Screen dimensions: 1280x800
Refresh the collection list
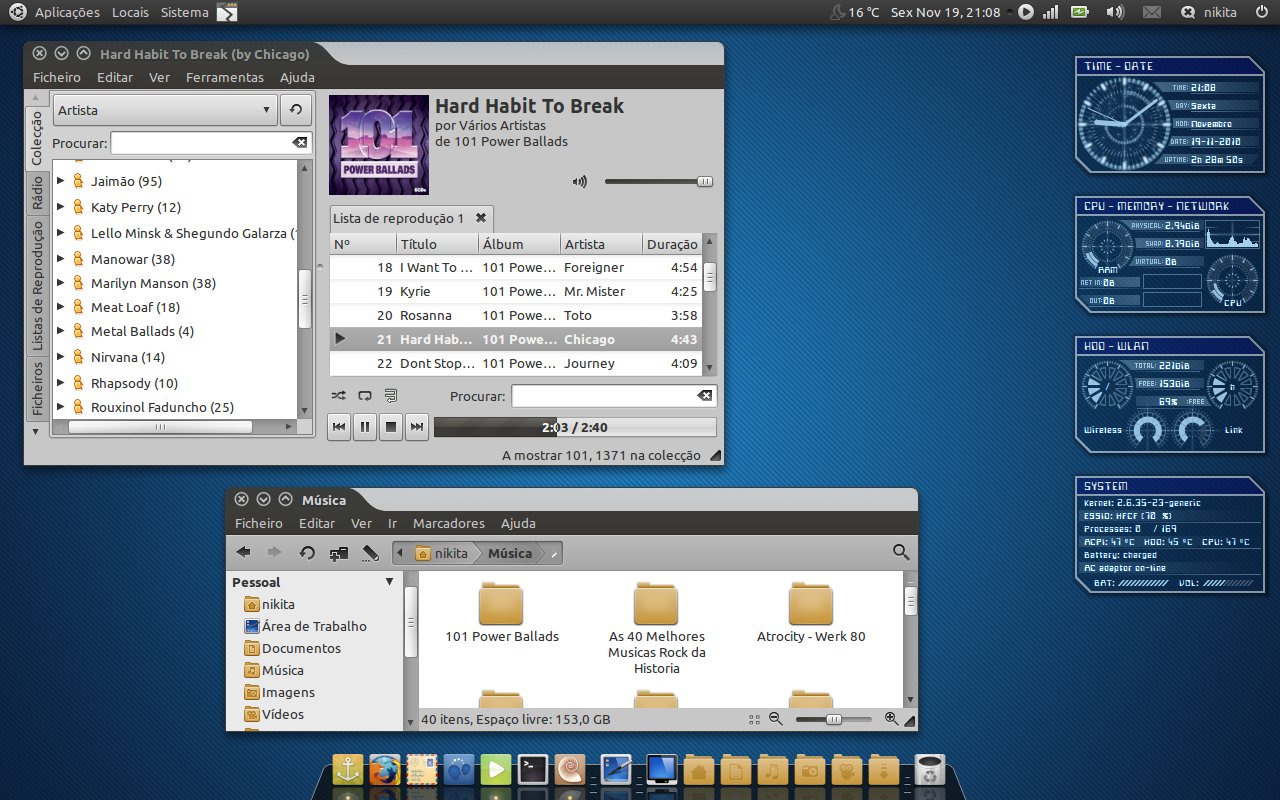[295, 110]
